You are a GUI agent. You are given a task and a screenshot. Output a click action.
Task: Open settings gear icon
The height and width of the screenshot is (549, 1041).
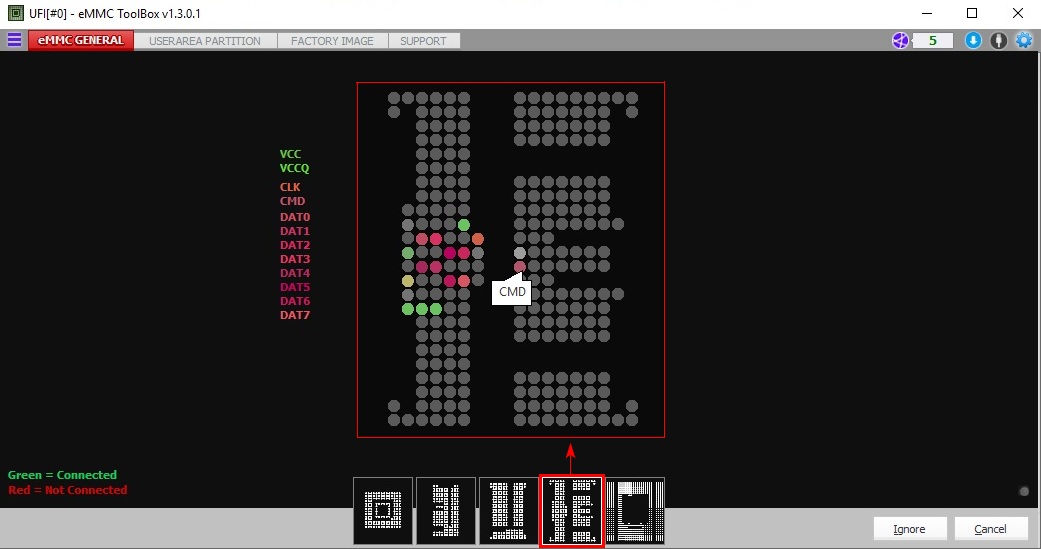[x=1024, y=40]
